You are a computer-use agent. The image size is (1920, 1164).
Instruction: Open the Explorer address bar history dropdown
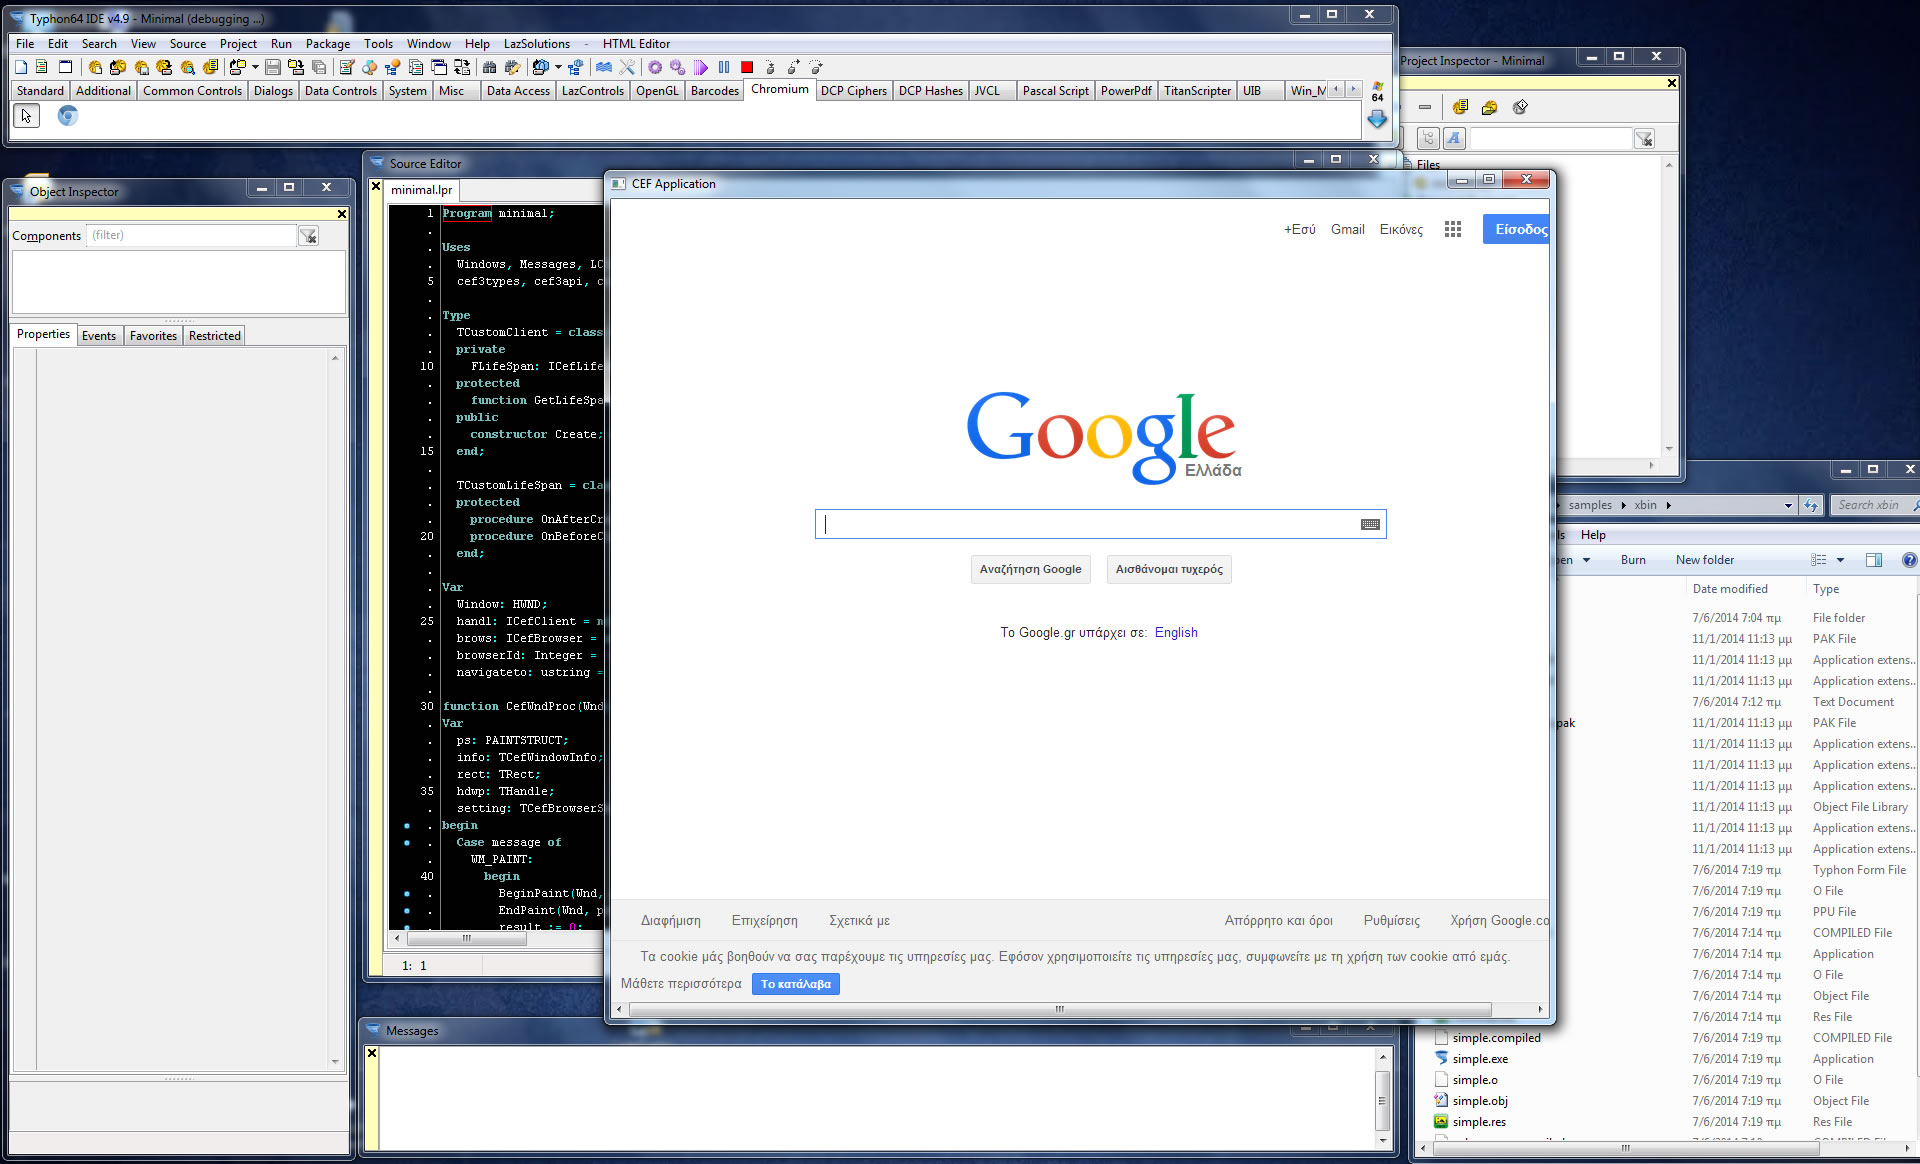click(1788, 505)
